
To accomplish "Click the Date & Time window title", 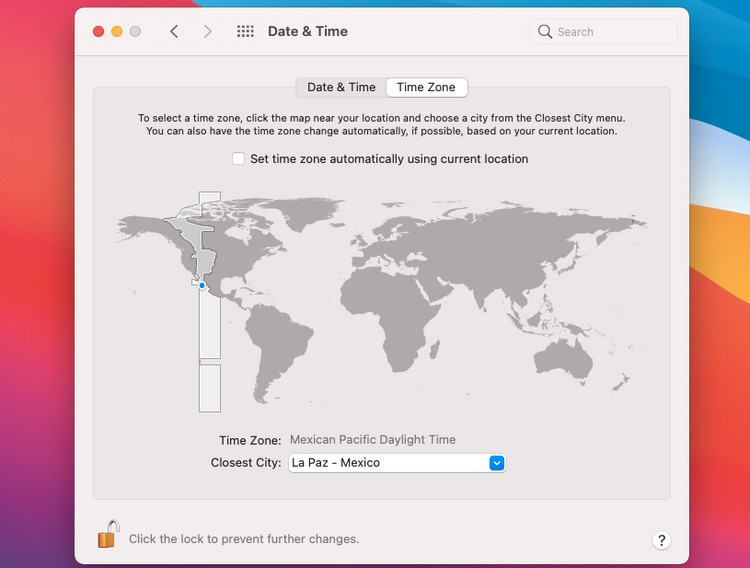I will [308, 32].
